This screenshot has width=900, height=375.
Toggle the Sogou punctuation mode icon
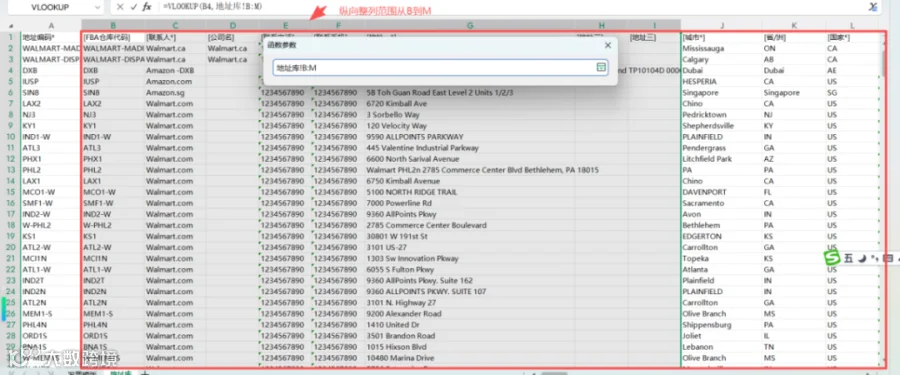874,258
